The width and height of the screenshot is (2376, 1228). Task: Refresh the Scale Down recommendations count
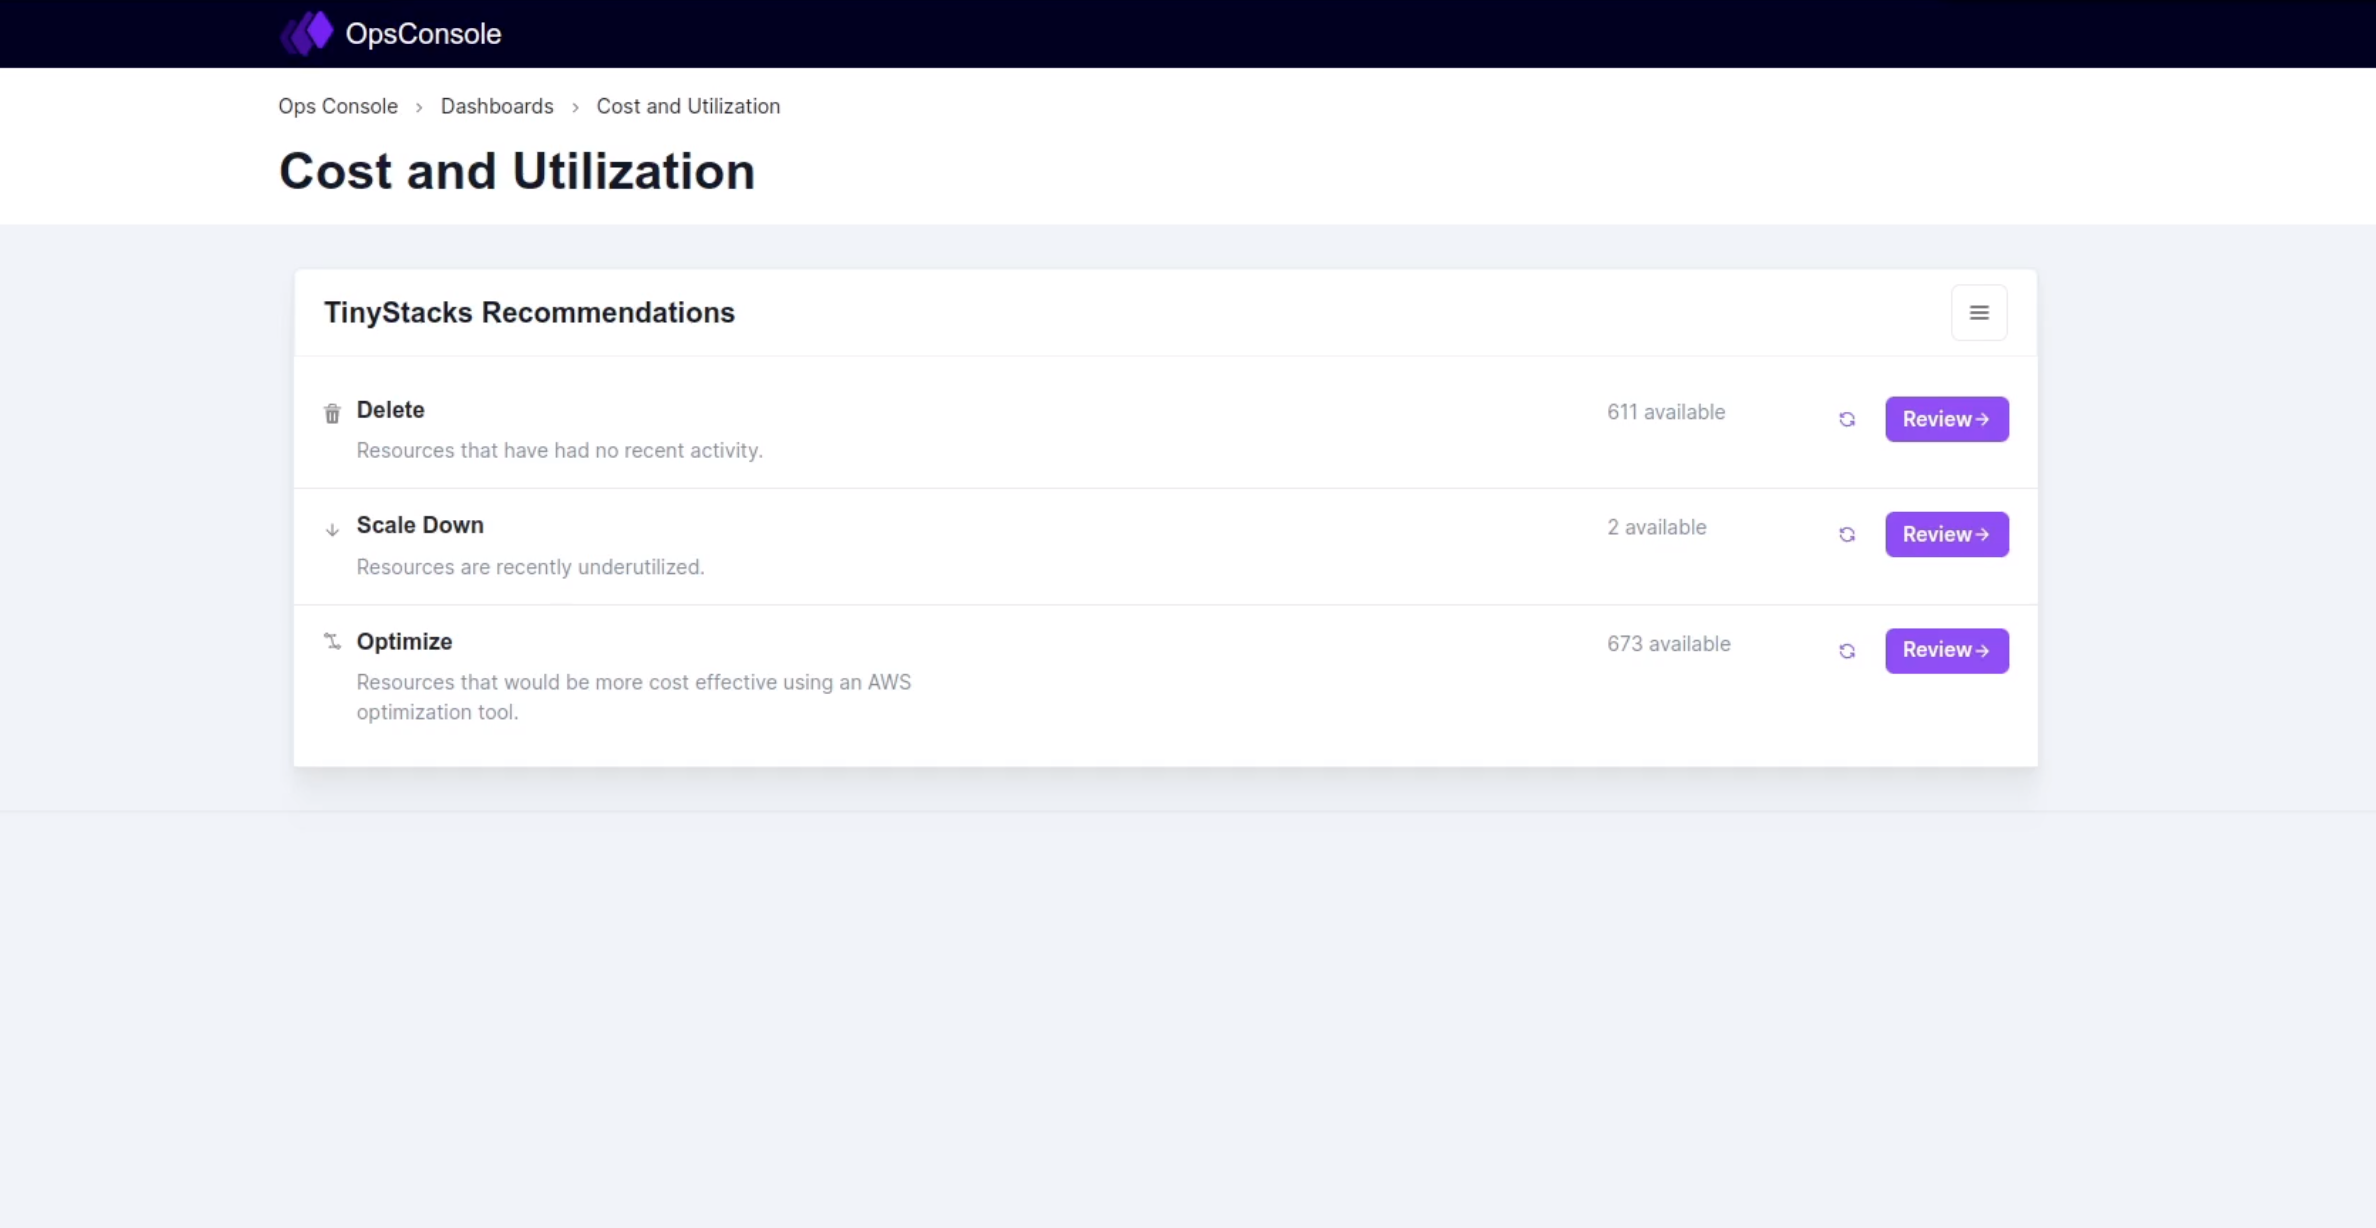click(x=1847, y=535)
